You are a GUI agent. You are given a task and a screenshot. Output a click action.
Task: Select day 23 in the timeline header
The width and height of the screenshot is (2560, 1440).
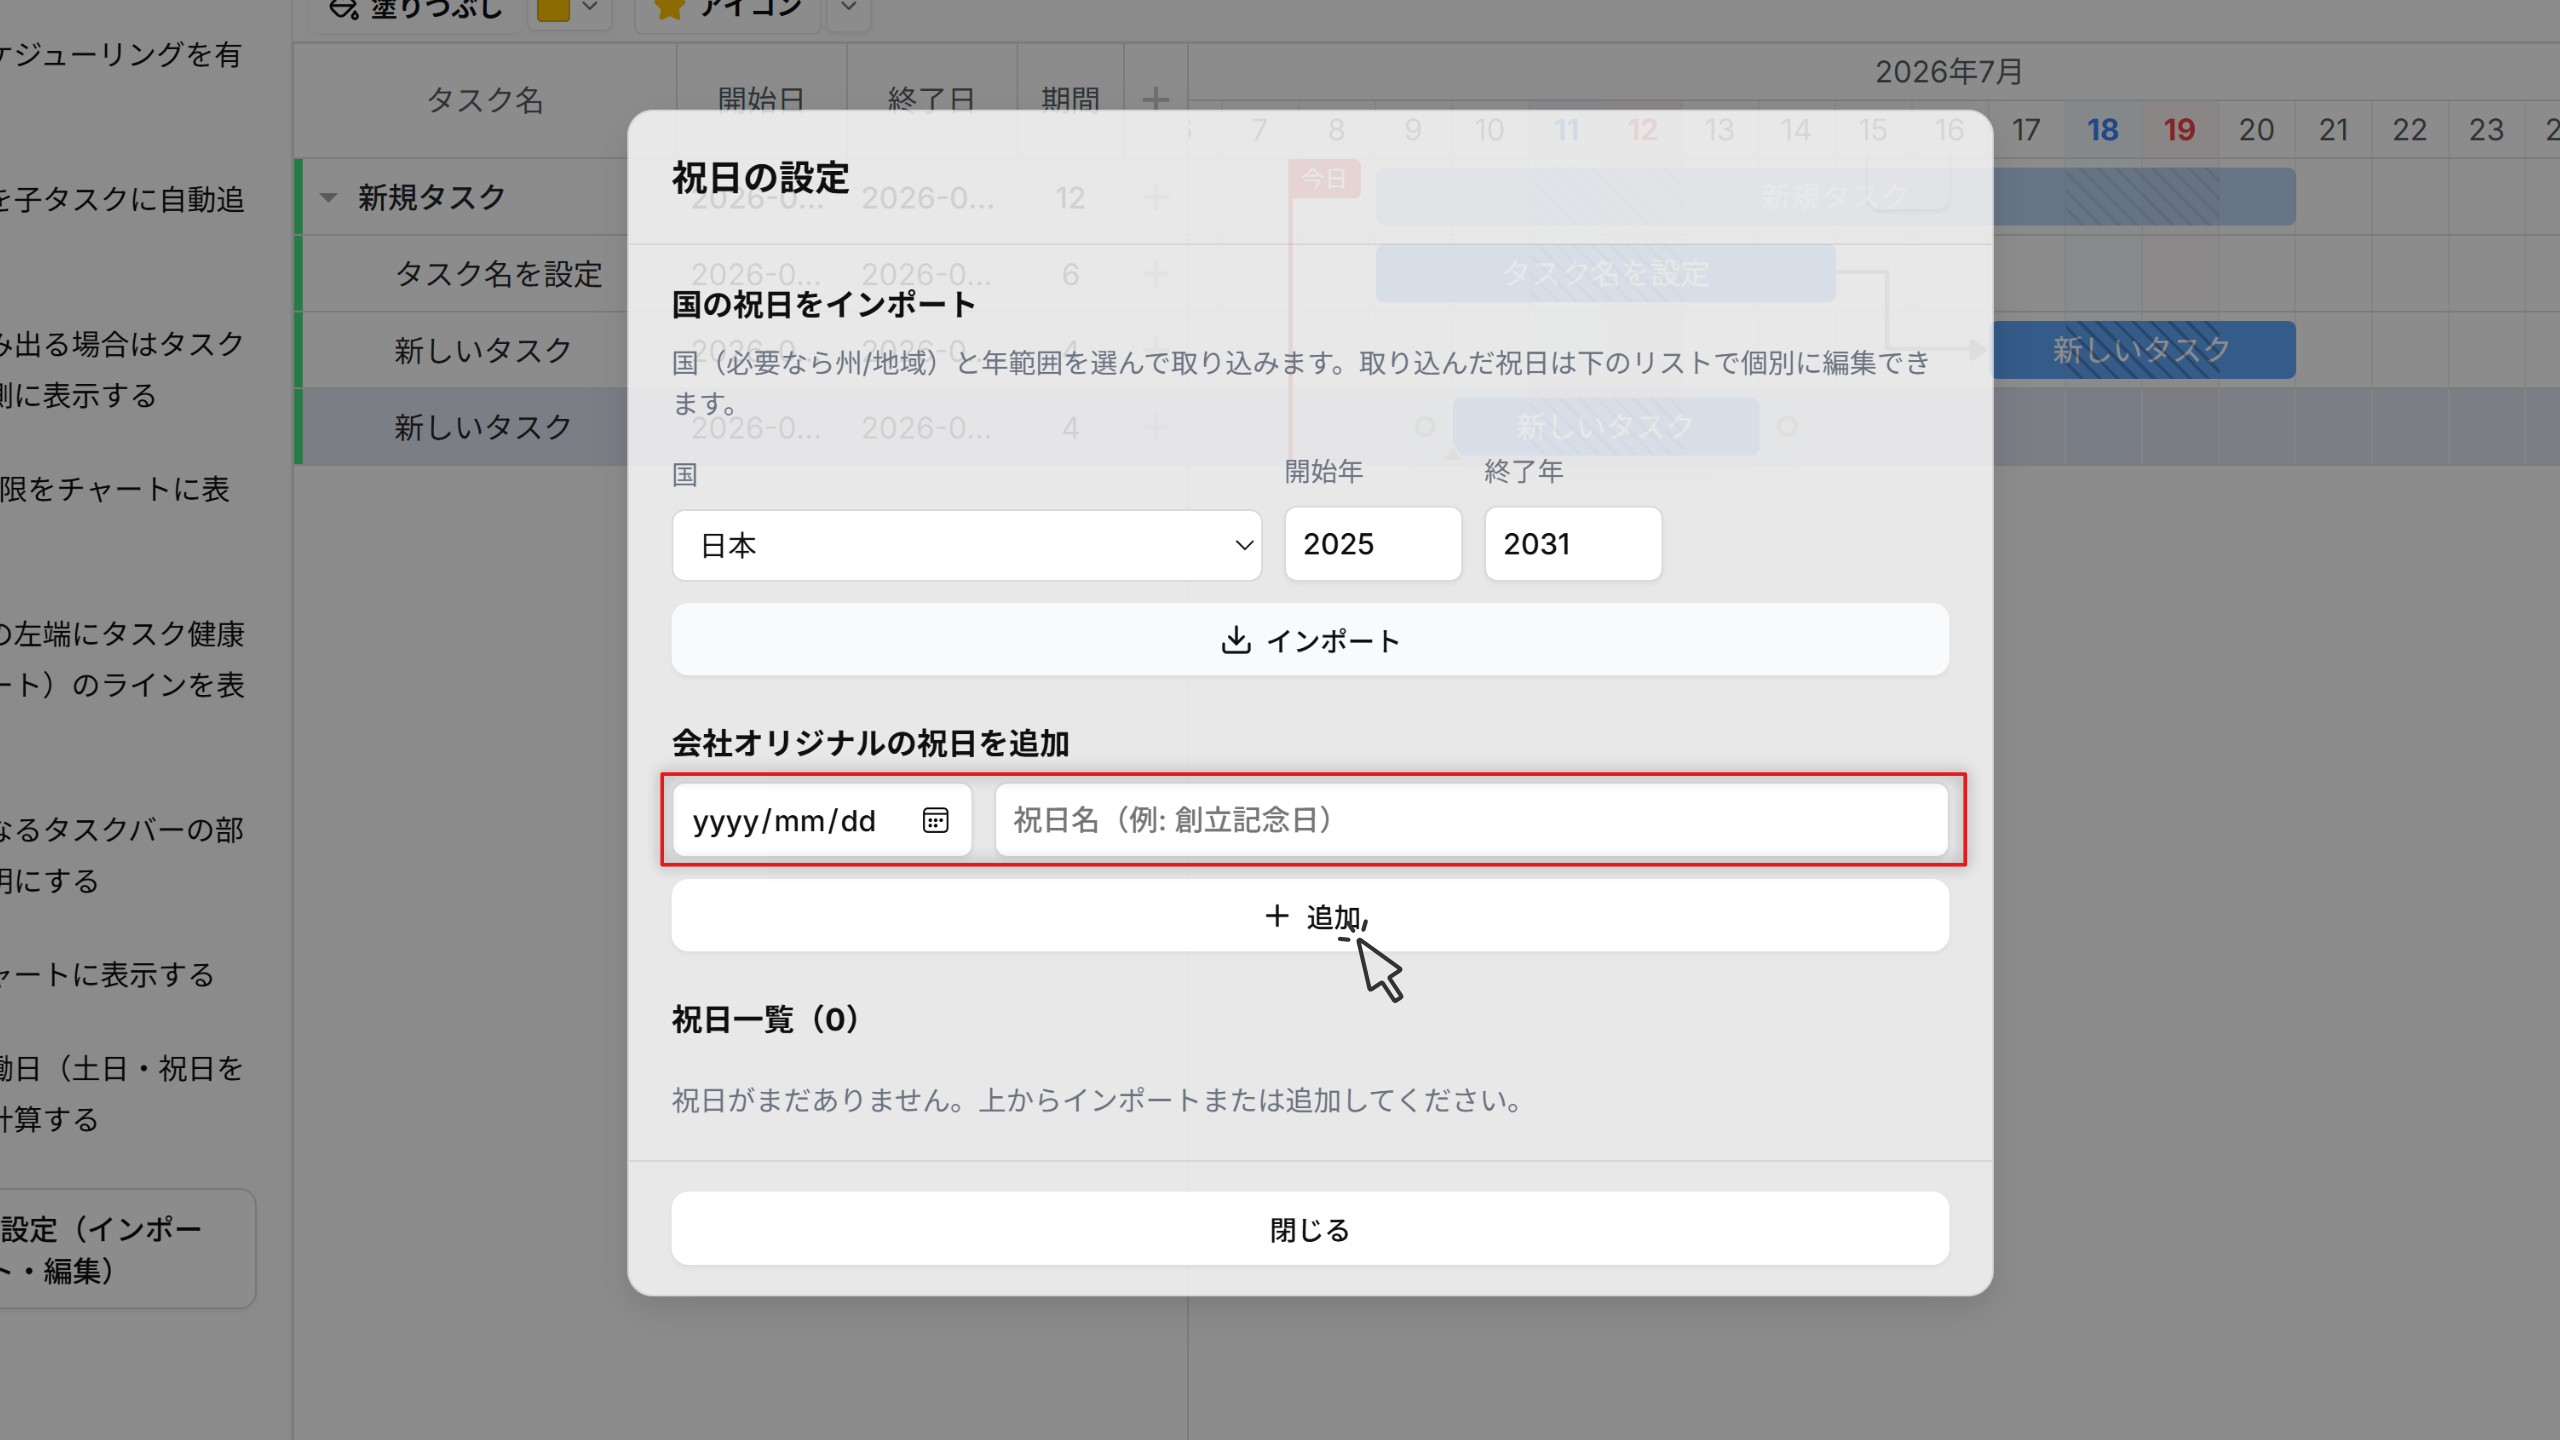[x=2486, y=130]
